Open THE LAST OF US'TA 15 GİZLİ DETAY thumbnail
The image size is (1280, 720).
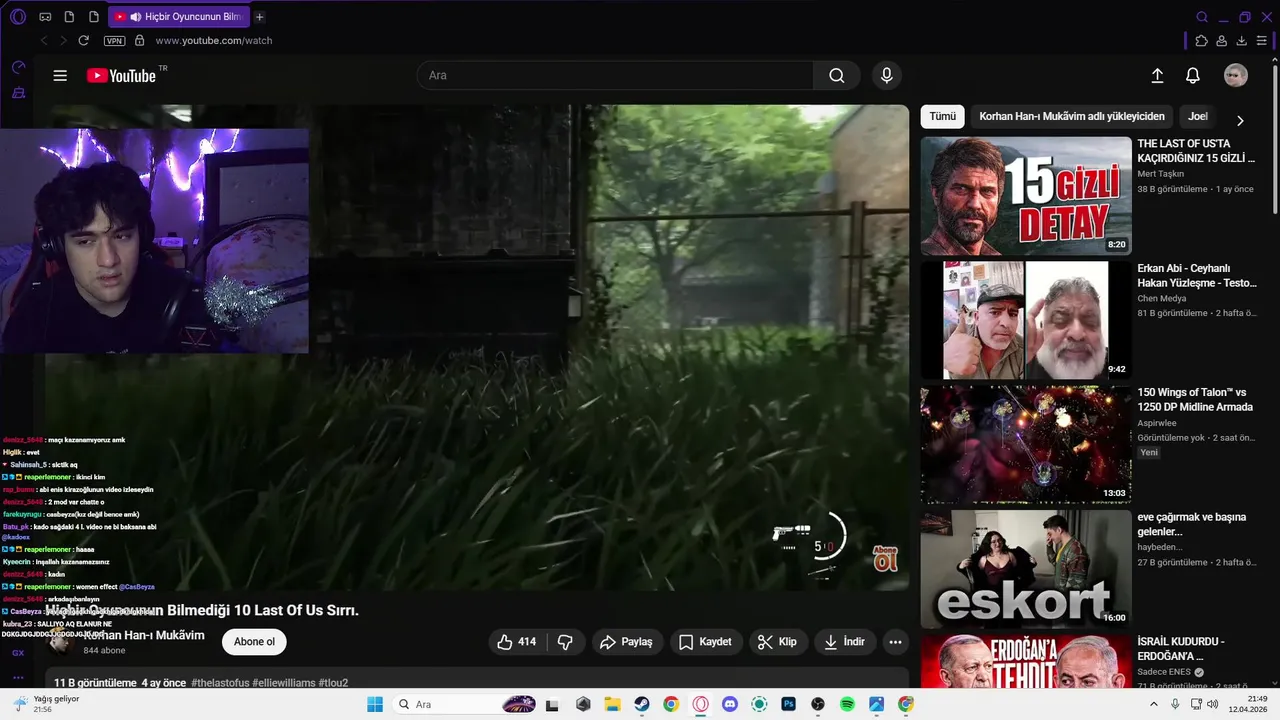(x=1026, y=196)
